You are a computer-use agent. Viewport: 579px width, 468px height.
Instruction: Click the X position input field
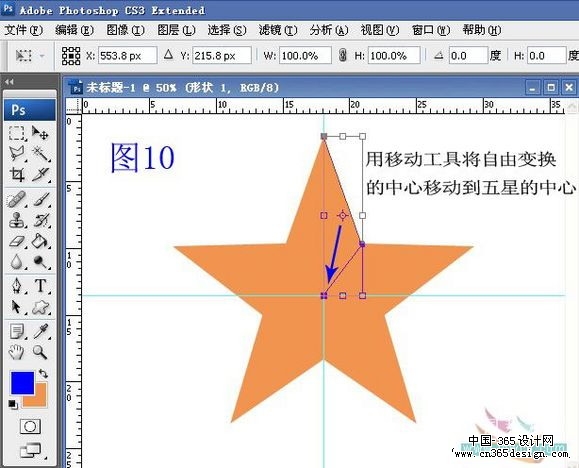pyautogui.click(x=127, y=56)
